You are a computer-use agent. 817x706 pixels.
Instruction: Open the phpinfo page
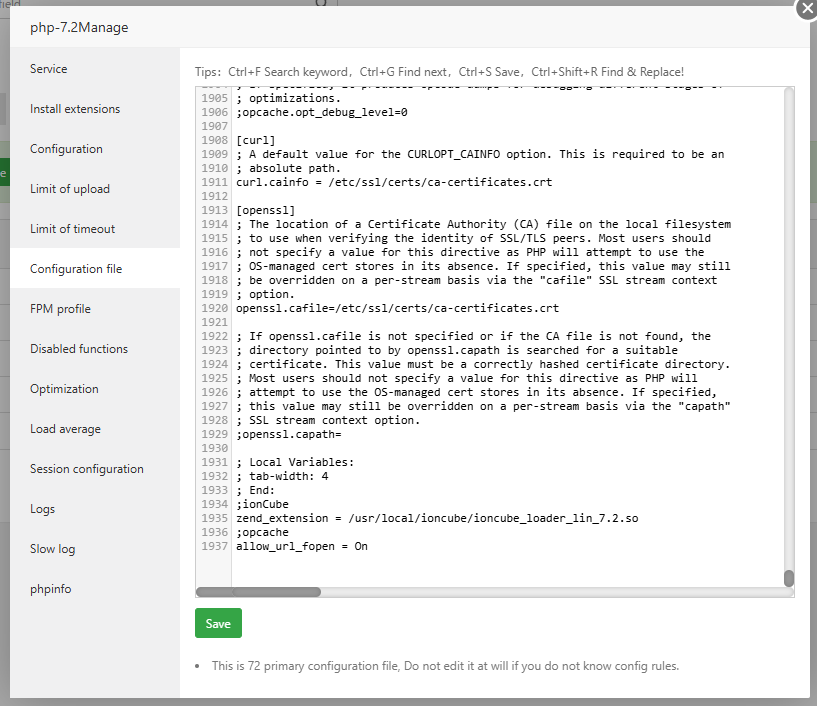click(50, 589)
